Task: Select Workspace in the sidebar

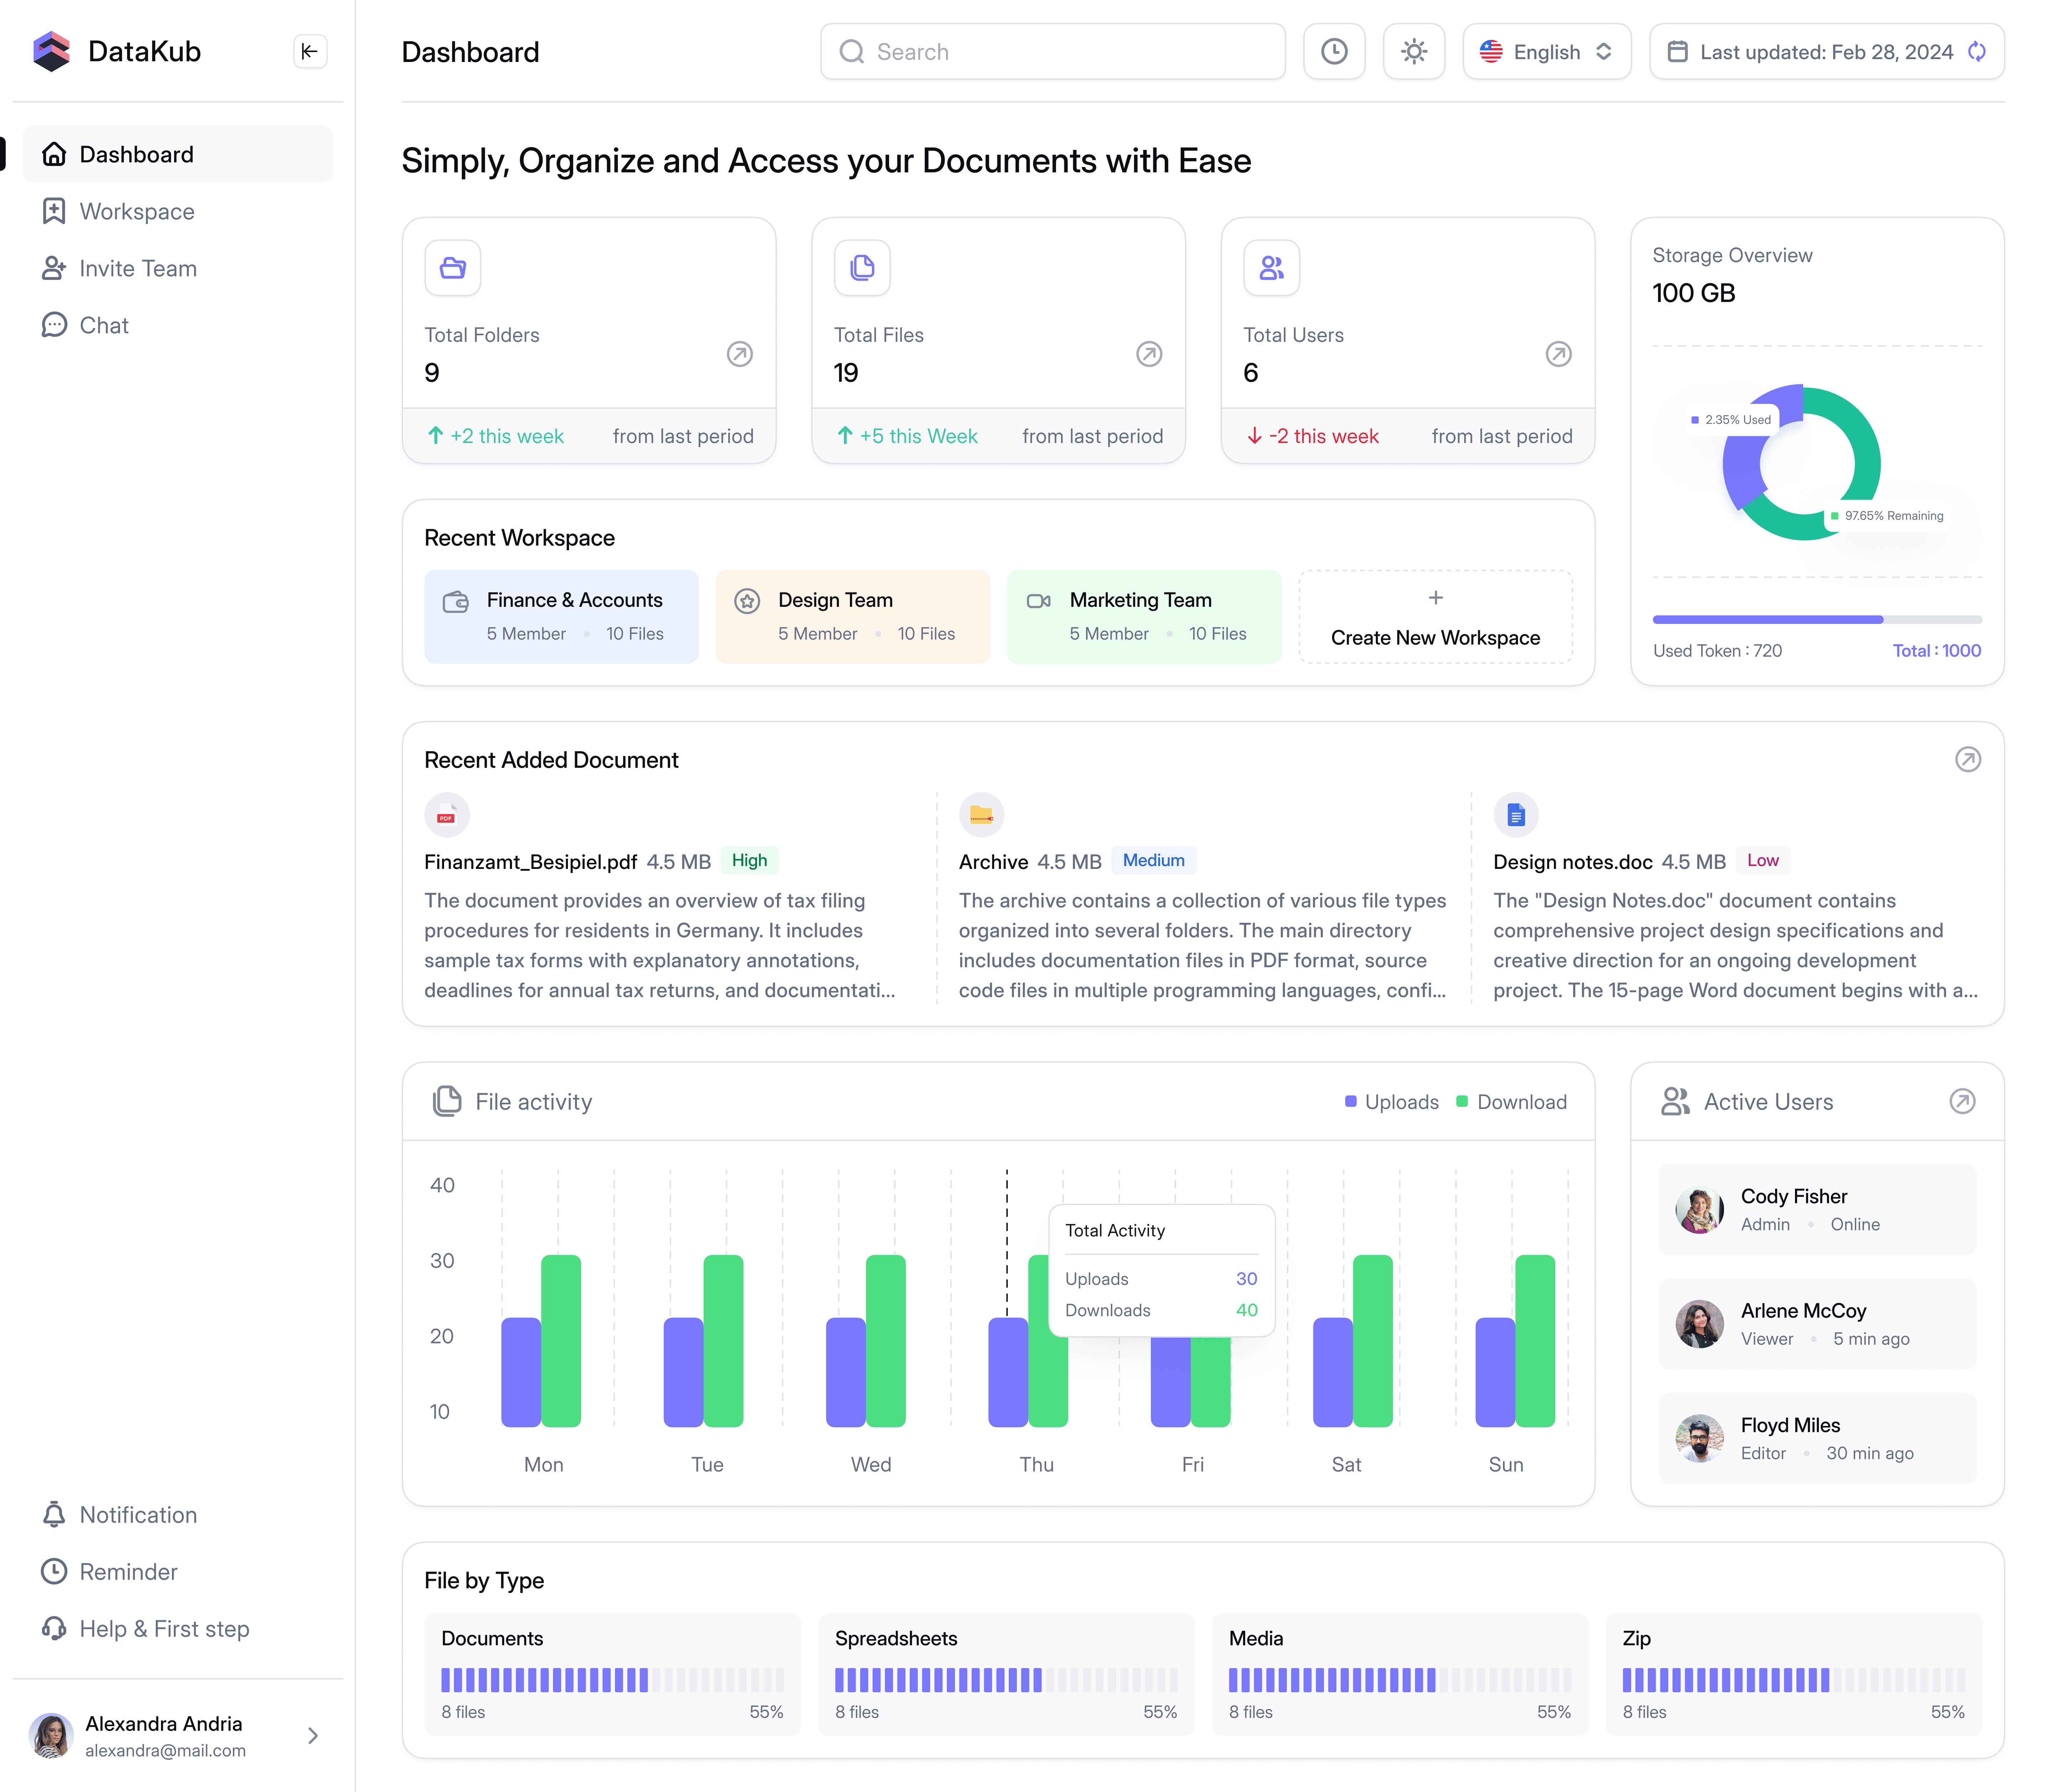Action: [x=137, y=211]
